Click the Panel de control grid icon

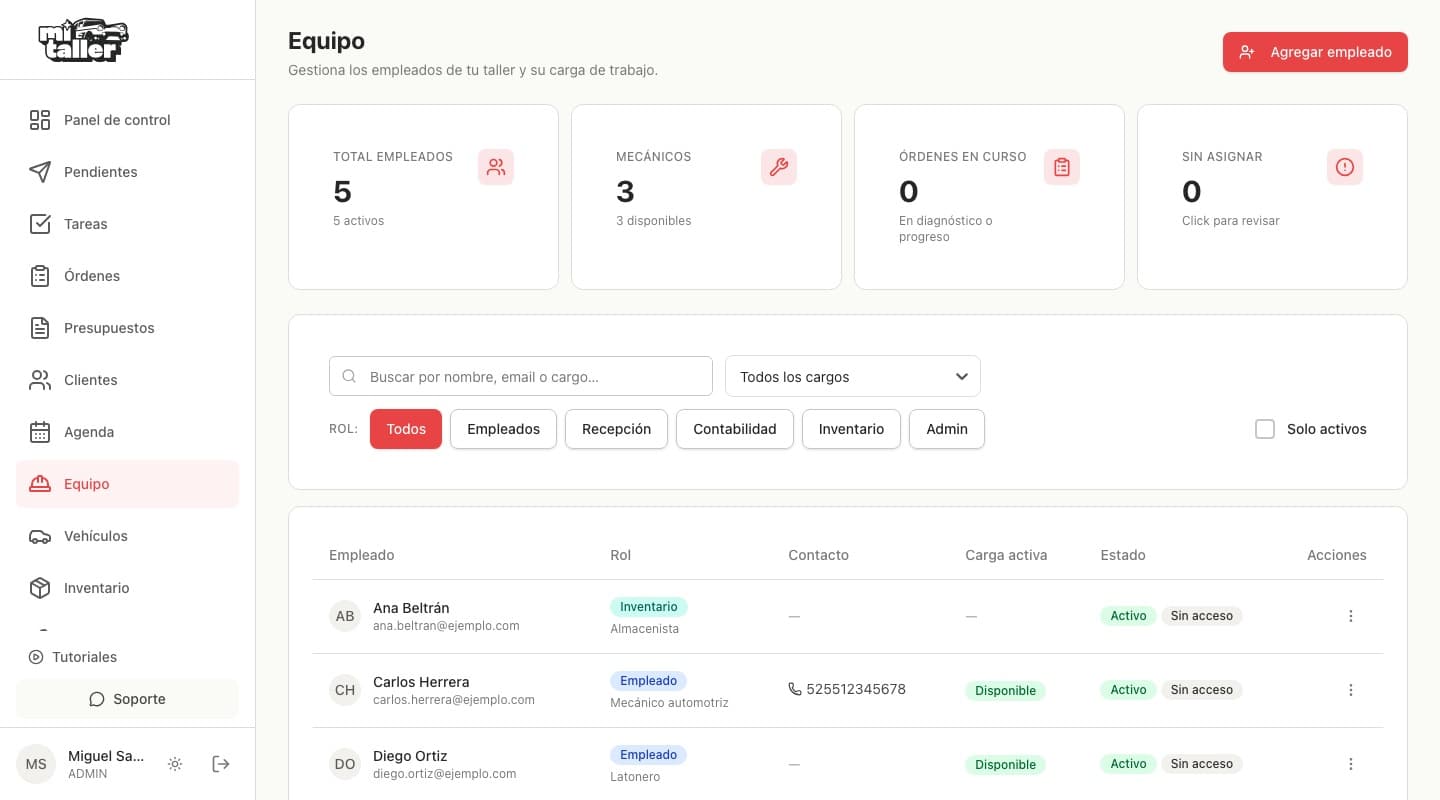click(40, 120)
